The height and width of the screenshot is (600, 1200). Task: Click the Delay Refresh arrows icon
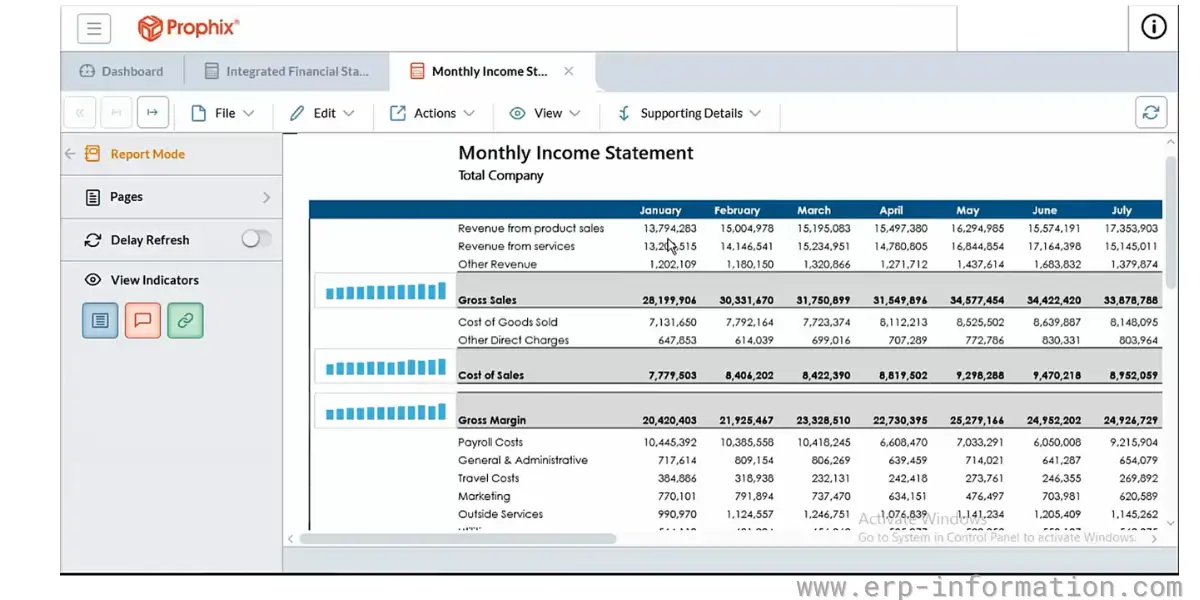[93, 240]
